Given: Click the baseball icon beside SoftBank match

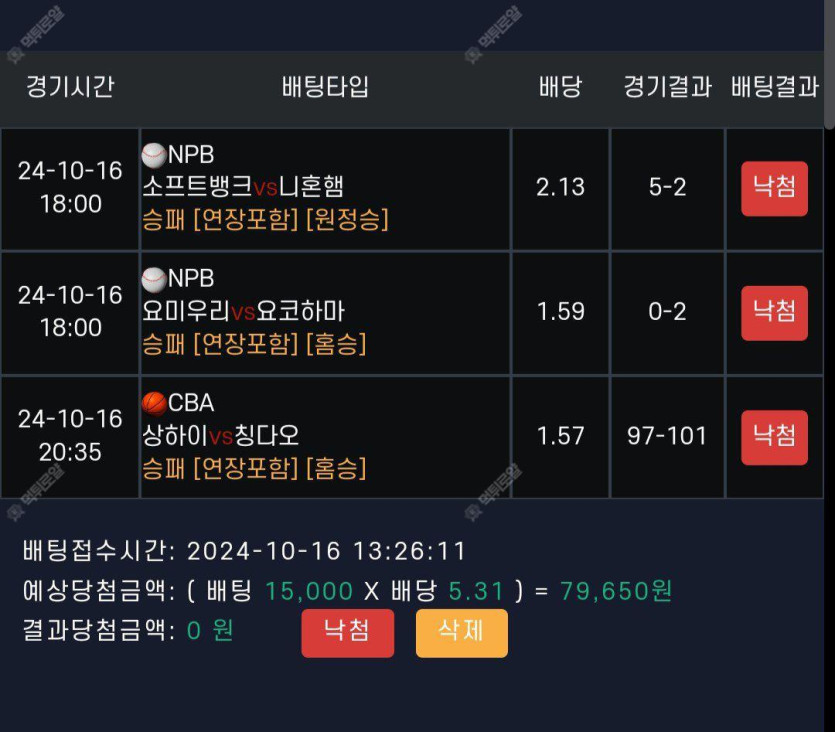Looking at the screenshot, I should click(154, 155).
